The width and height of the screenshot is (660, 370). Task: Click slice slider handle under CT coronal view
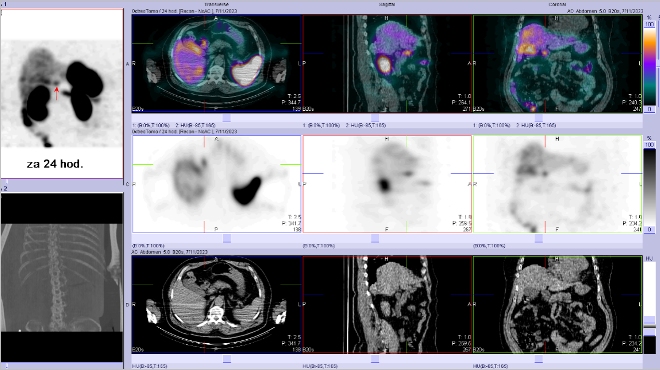pos(538,359)
